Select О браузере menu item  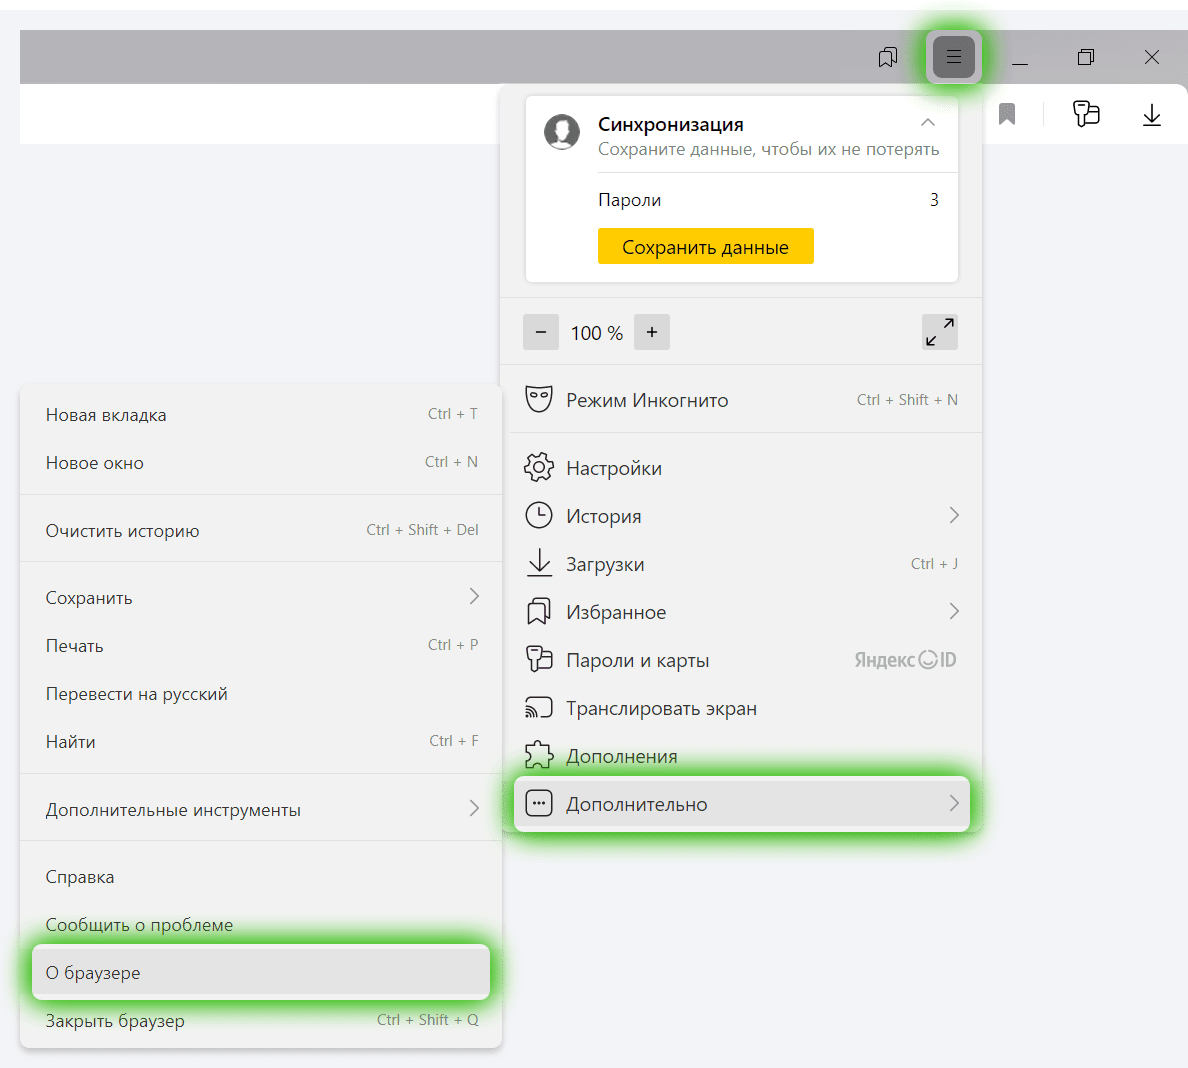coord(260,973)
